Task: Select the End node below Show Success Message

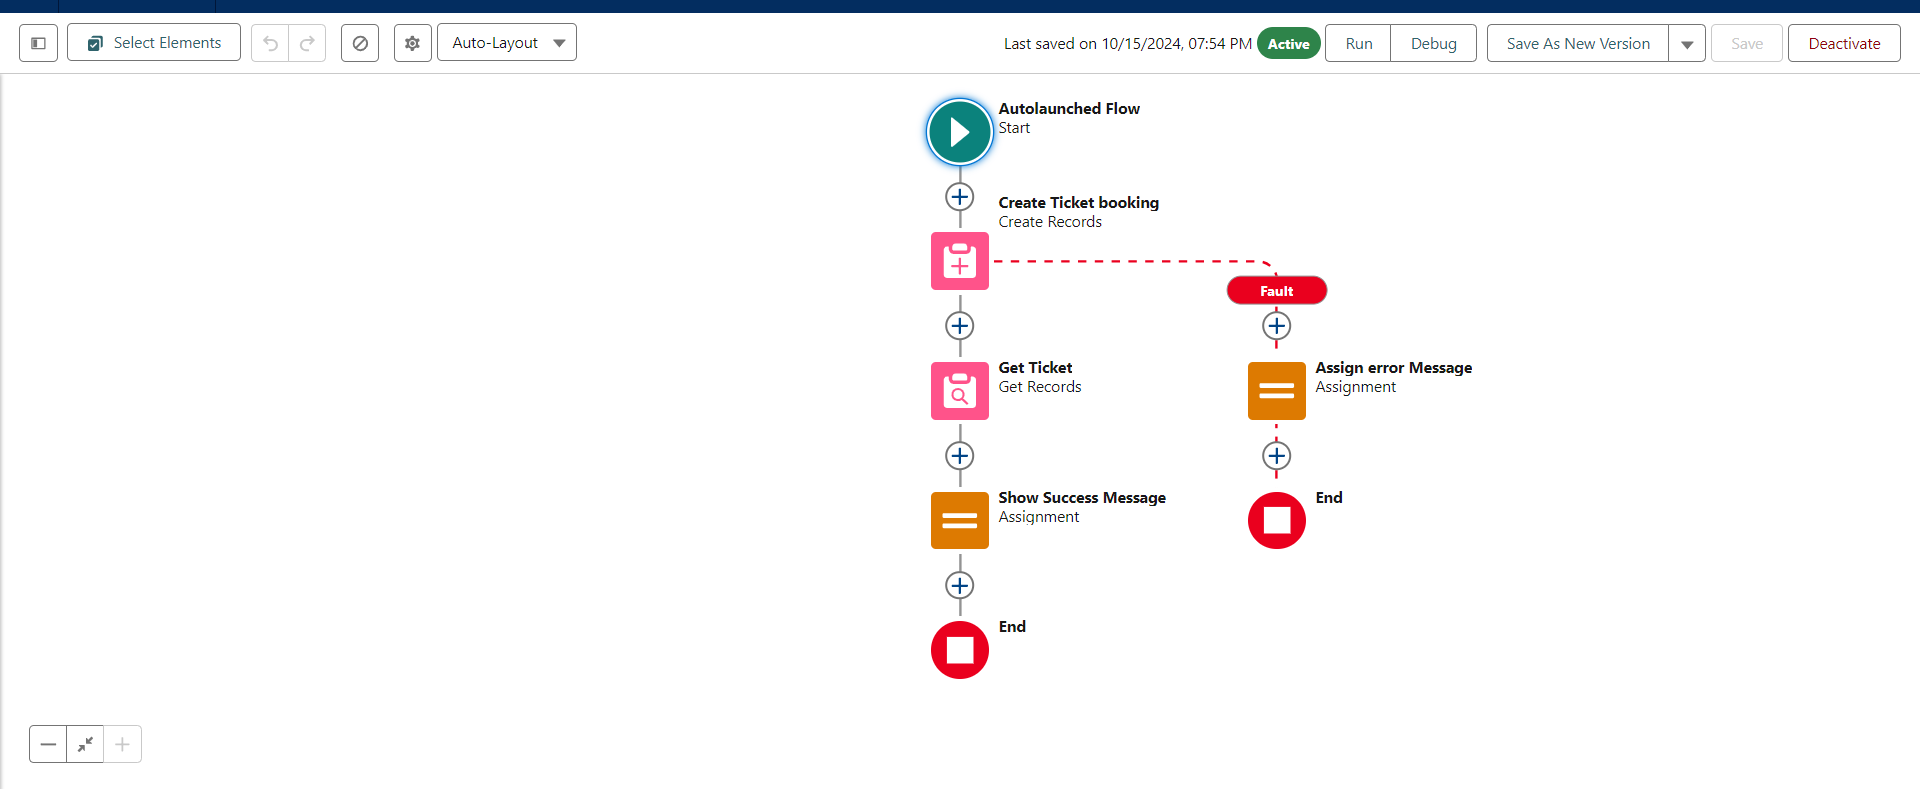Action: click(960, 650)
